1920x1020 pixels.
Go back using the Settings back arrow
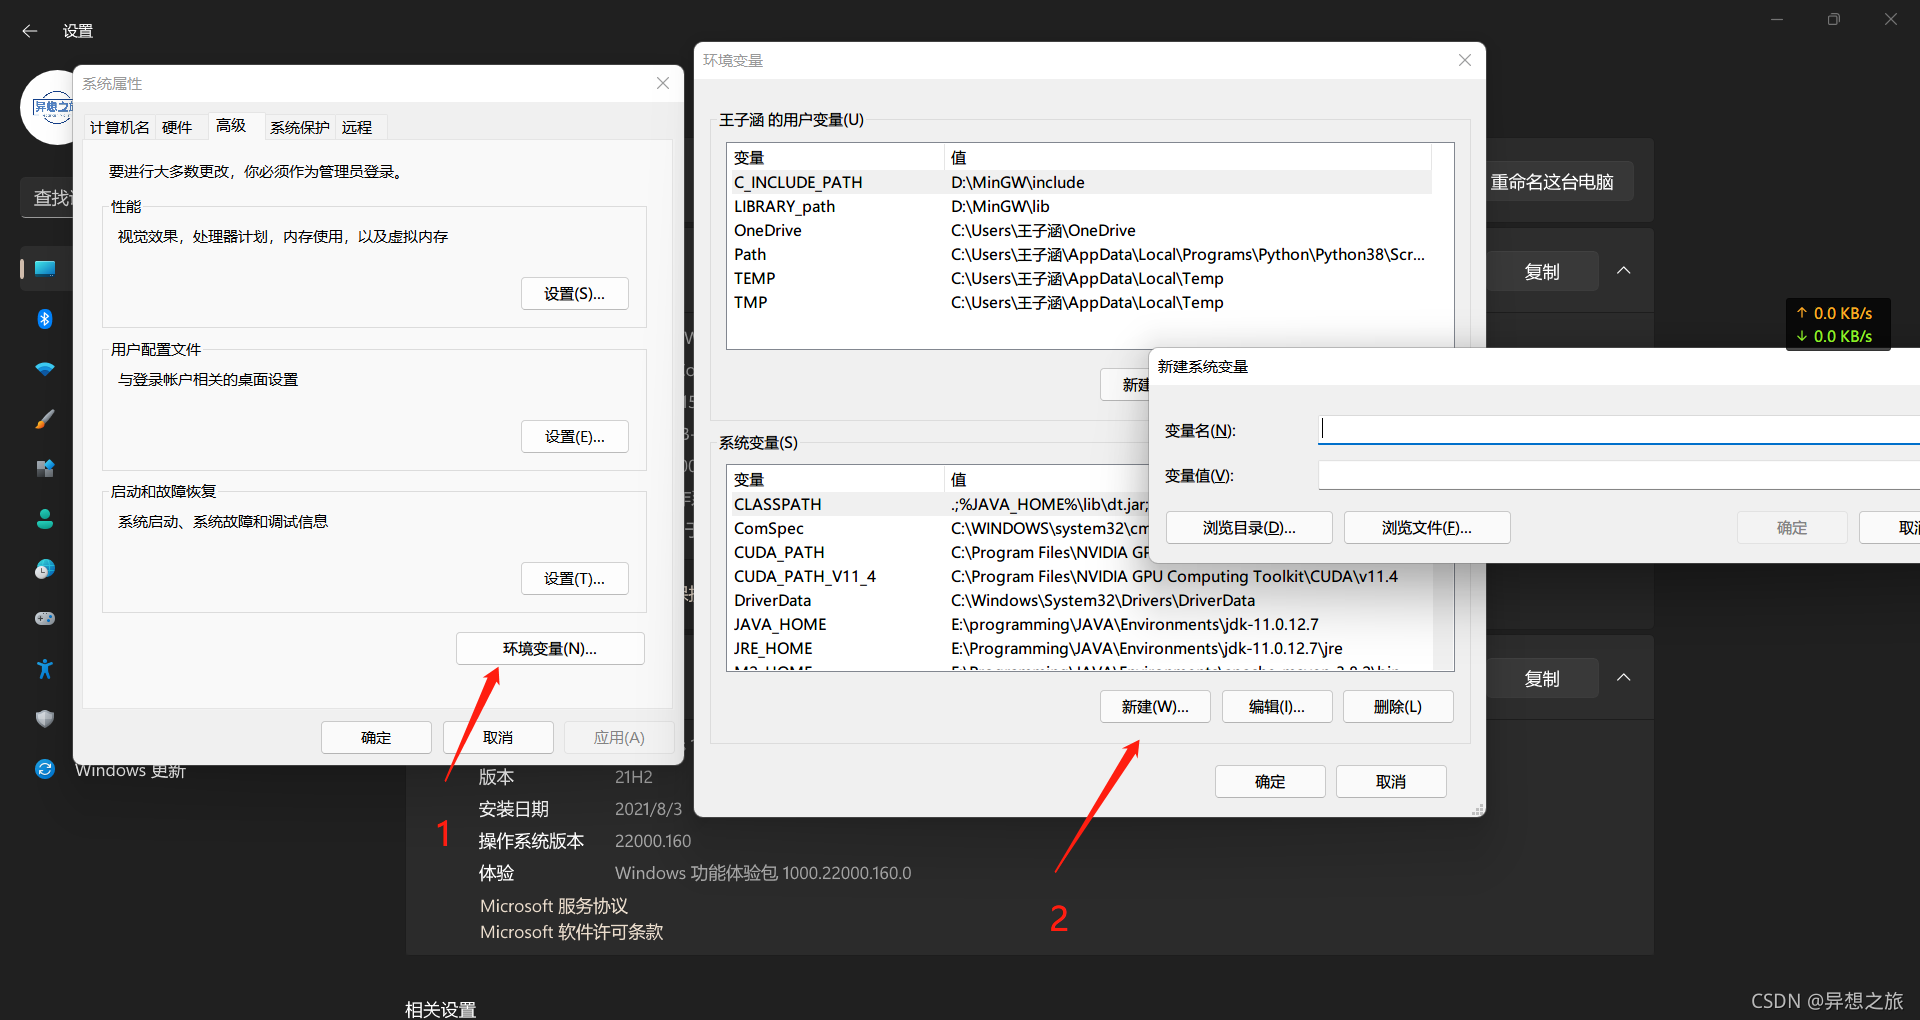point(30,31)
